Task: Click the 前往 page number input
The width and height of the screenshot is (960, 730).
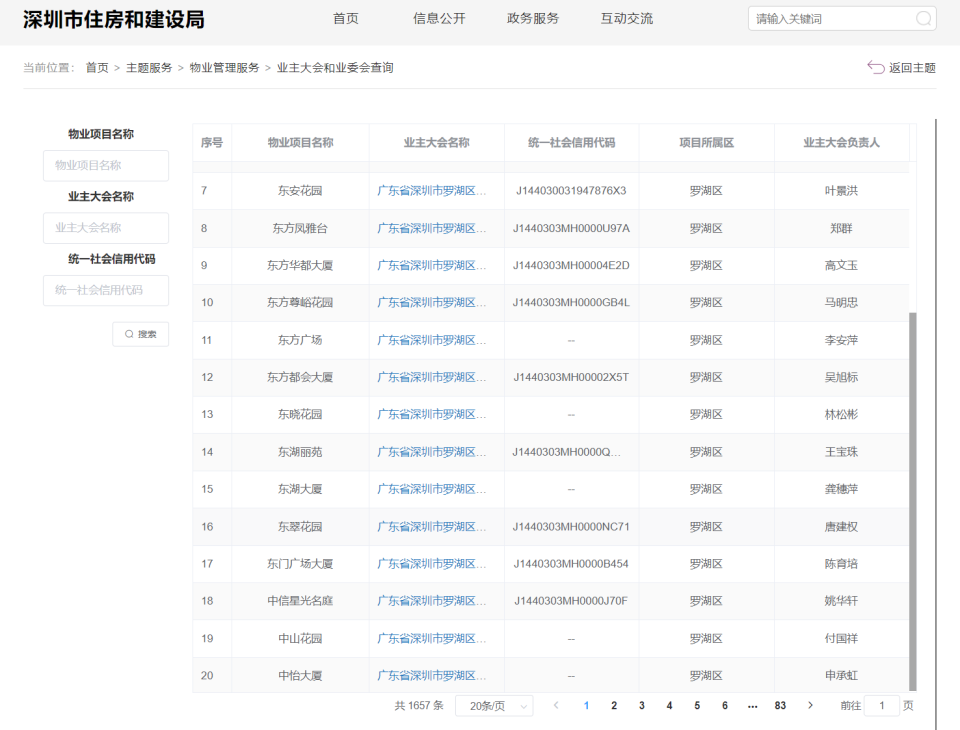Action: [x=881, y=705]
